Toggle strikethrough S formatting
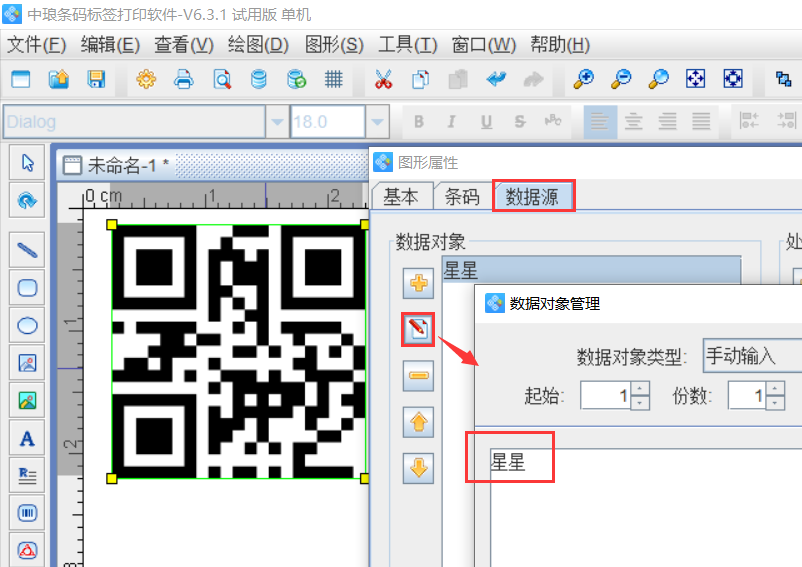 pos(520,122)
